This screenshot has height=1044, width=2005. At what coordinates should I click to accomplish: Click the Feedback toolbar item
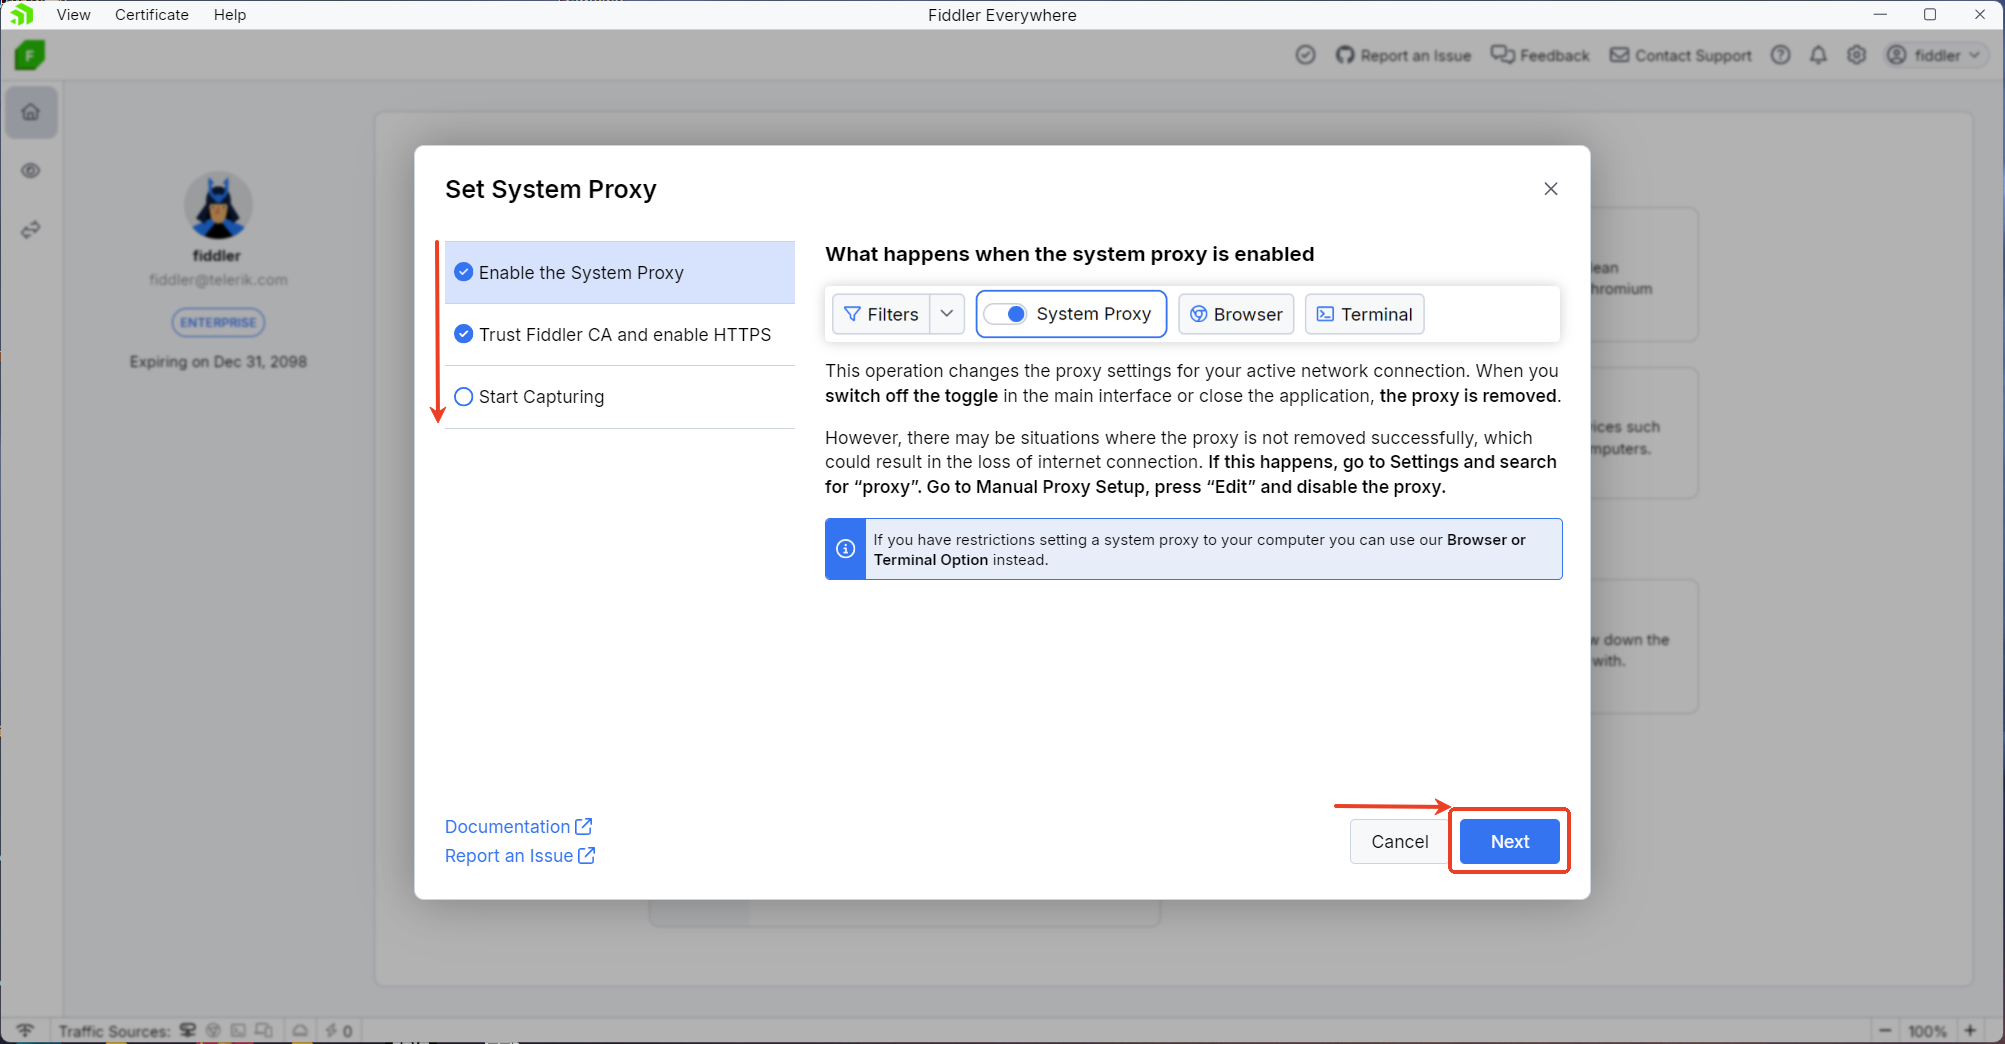coord(1540,55)
